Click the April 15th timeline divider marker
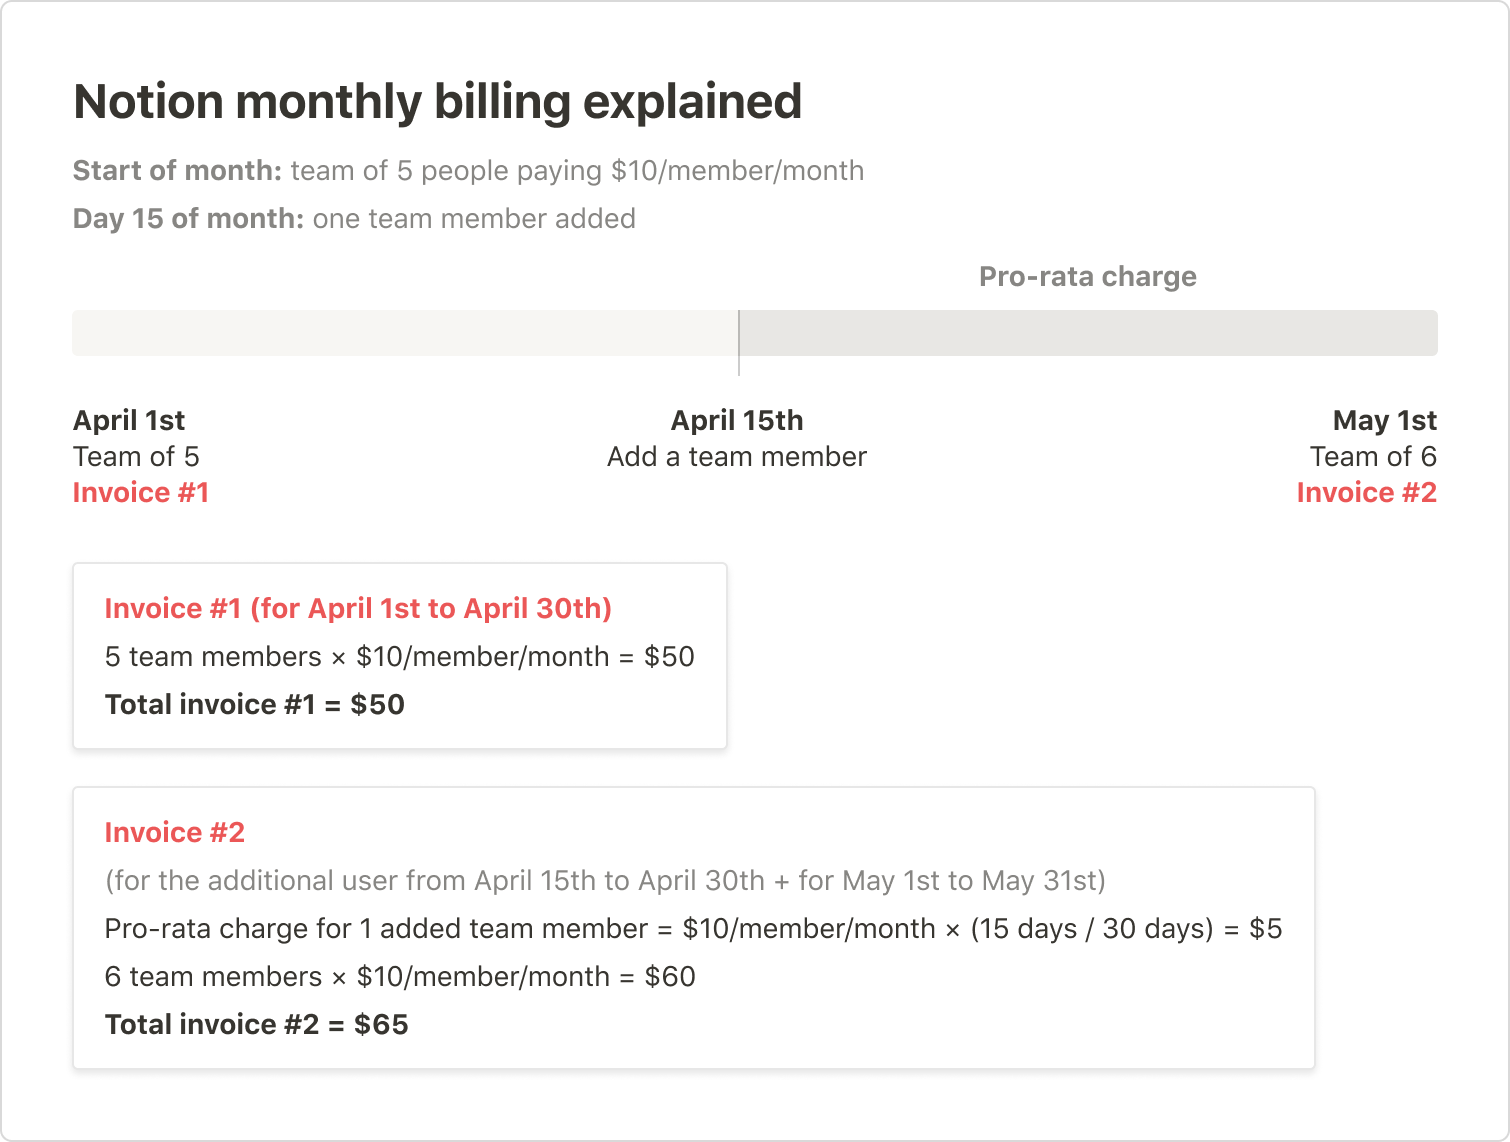Screen dimensions: 1510x1142 tap(739, 343)
